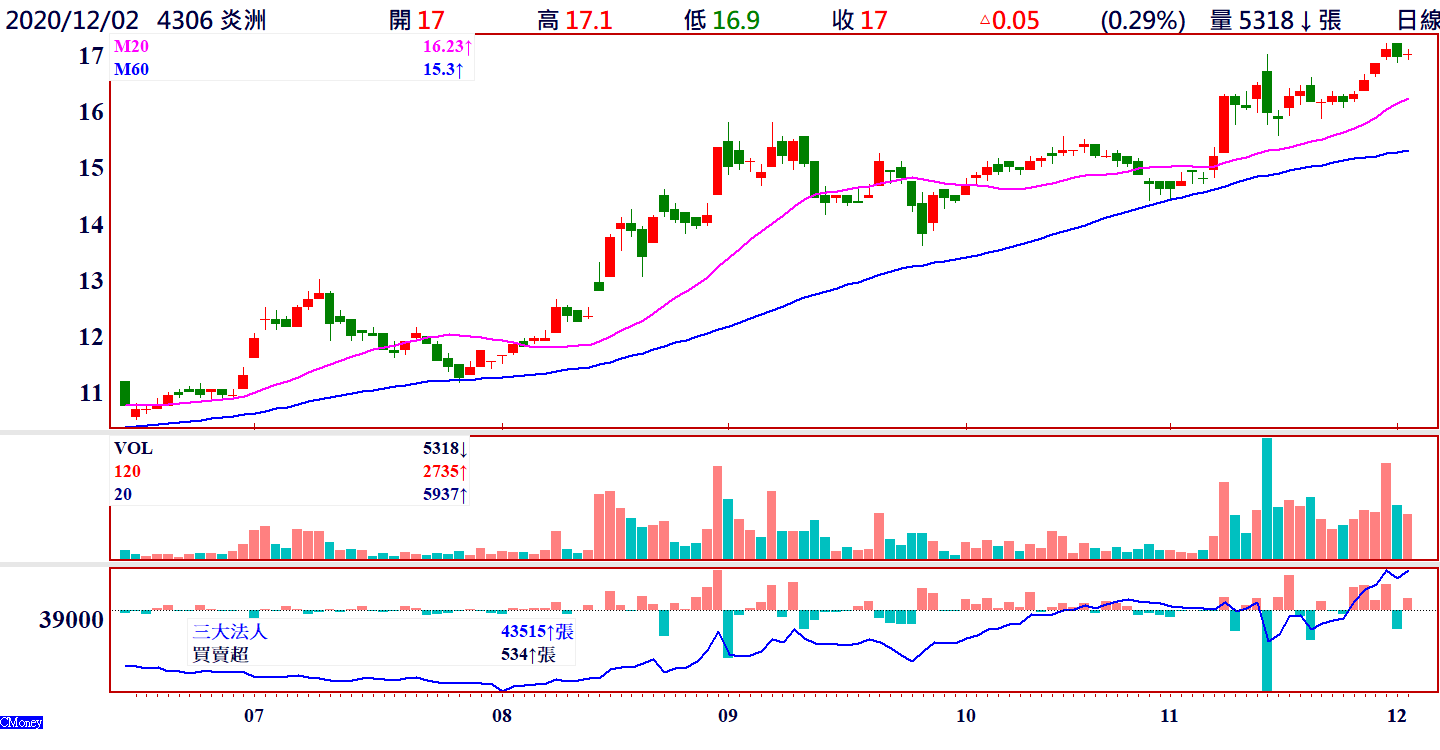This screenshot has height=750, width=1440.
Task: Click the percentage change (0.29%)
Action: click(1143, 19)
